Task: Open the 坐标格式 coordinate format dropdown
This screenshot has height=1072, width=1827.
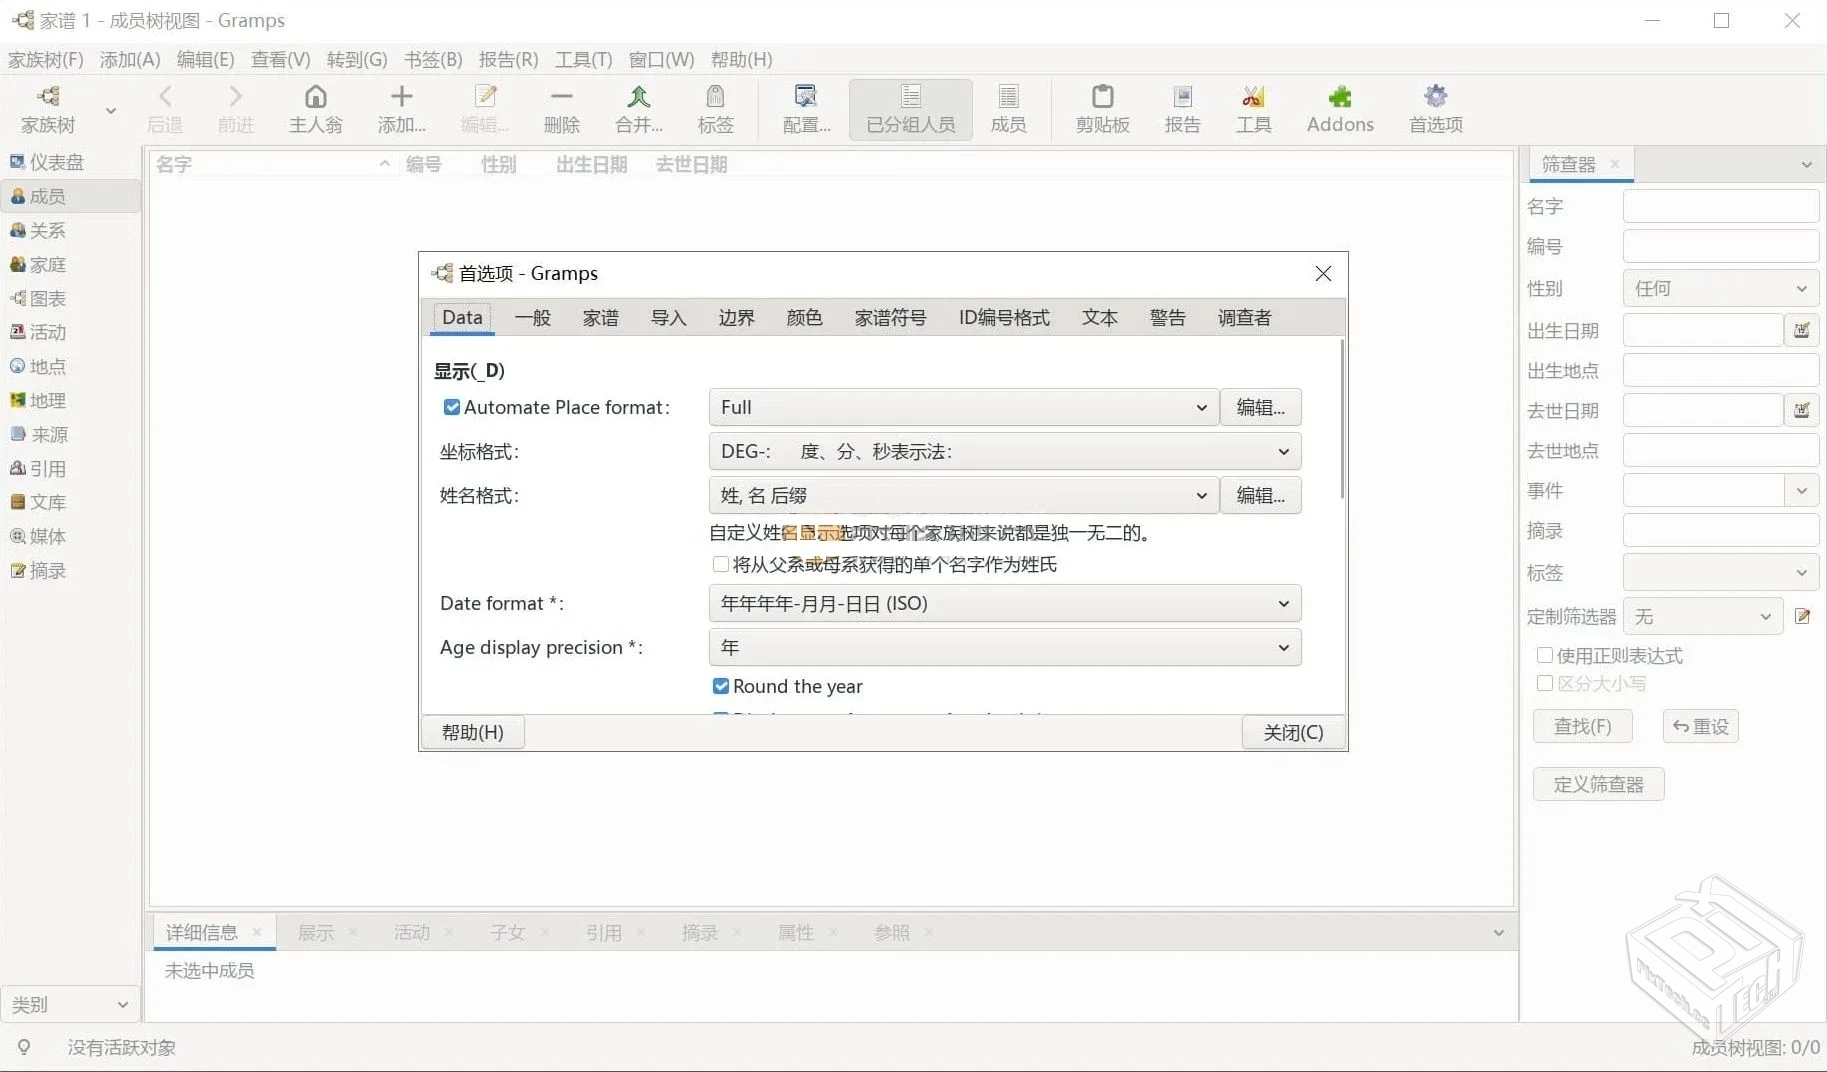Action: pyautogui.click(x=1004, y=451)
